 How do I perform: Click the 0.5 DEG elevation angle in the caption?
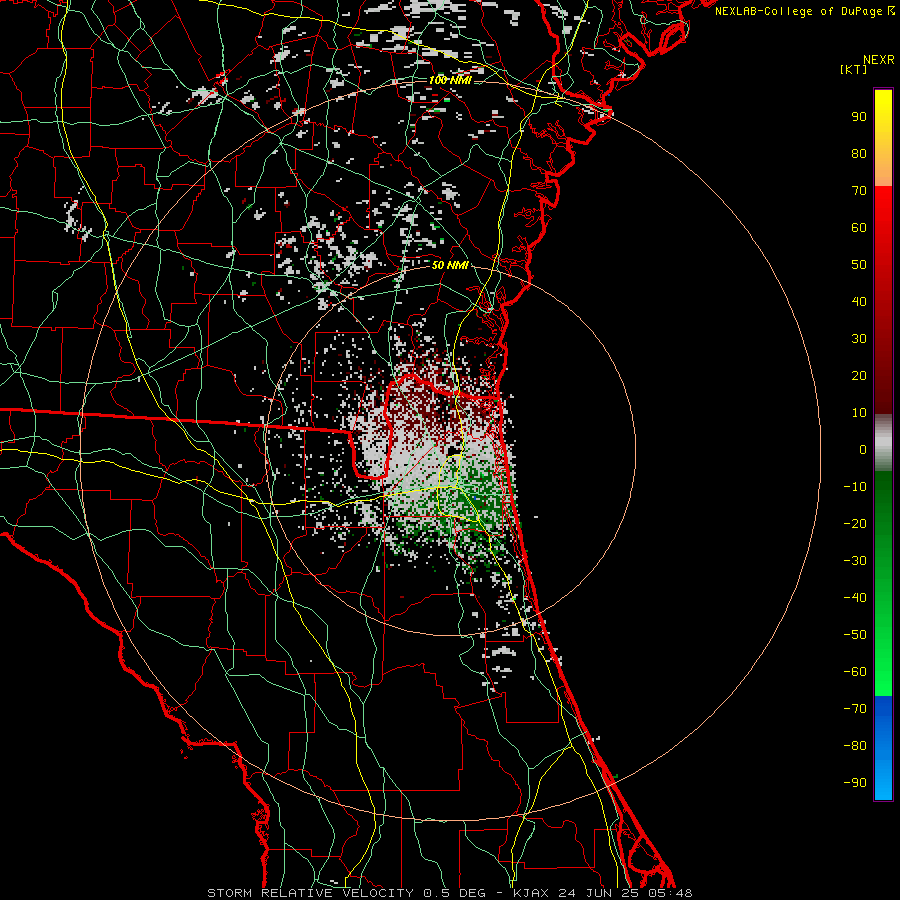click(x=454, y=893)
